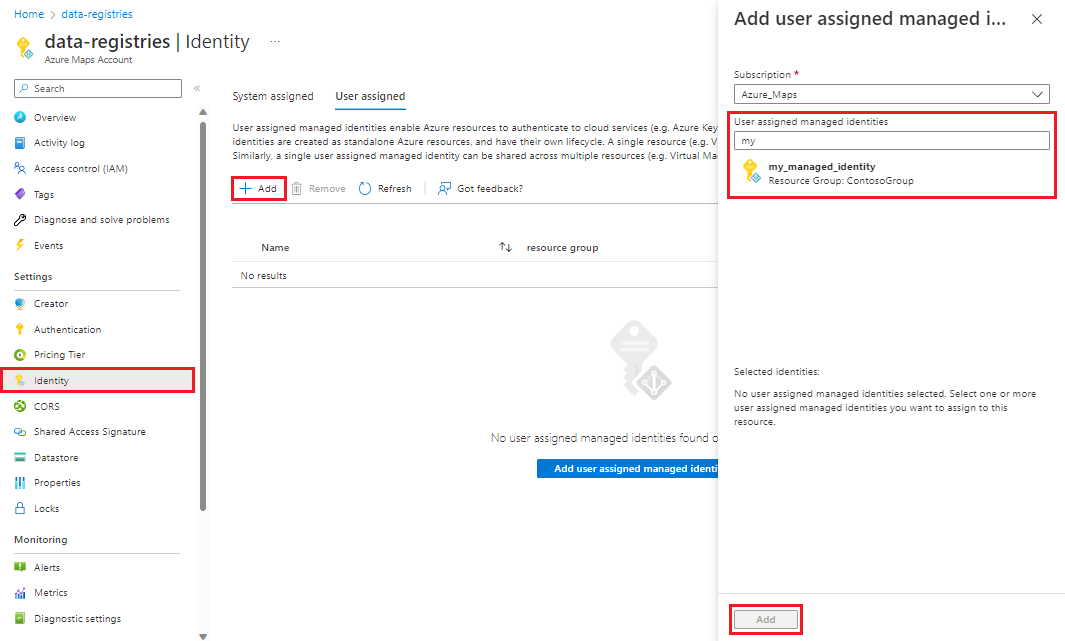Viewport: 1065px width, 641px height.
Task: Click the Pricing Tier icon
Action: (20, 354)
